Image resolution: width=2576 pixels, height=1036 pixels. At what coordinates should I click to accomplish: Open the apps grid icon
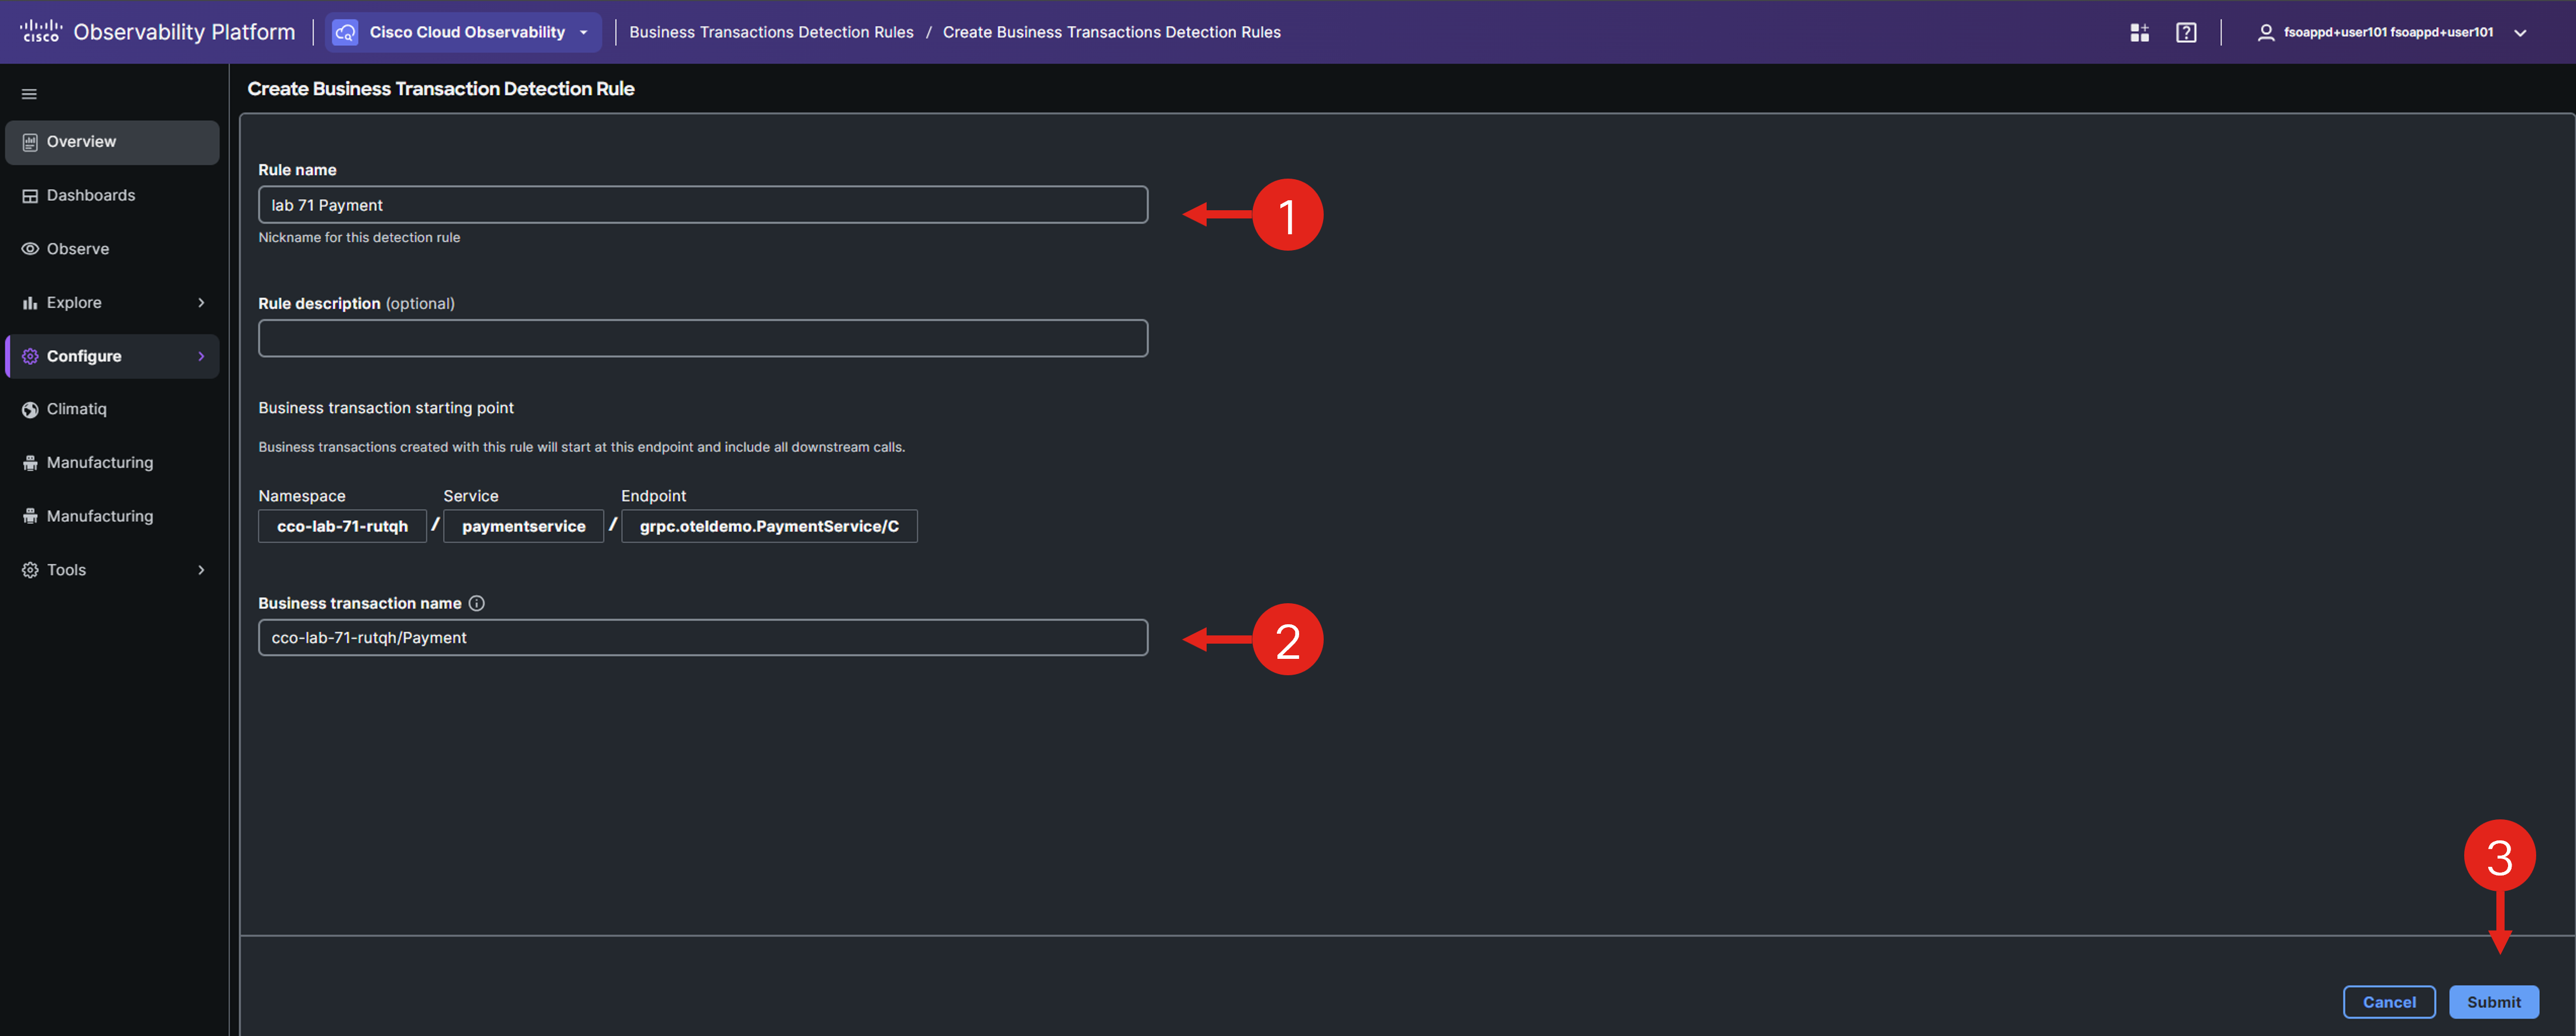(x=2139, y=32)
